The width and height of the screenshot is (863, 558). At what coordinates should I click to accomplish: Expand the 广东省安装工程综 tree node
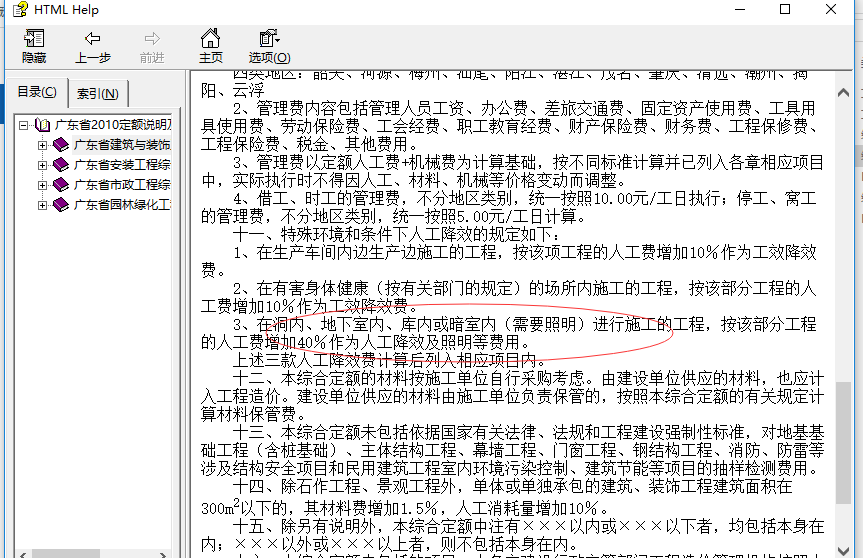[42, 165]
